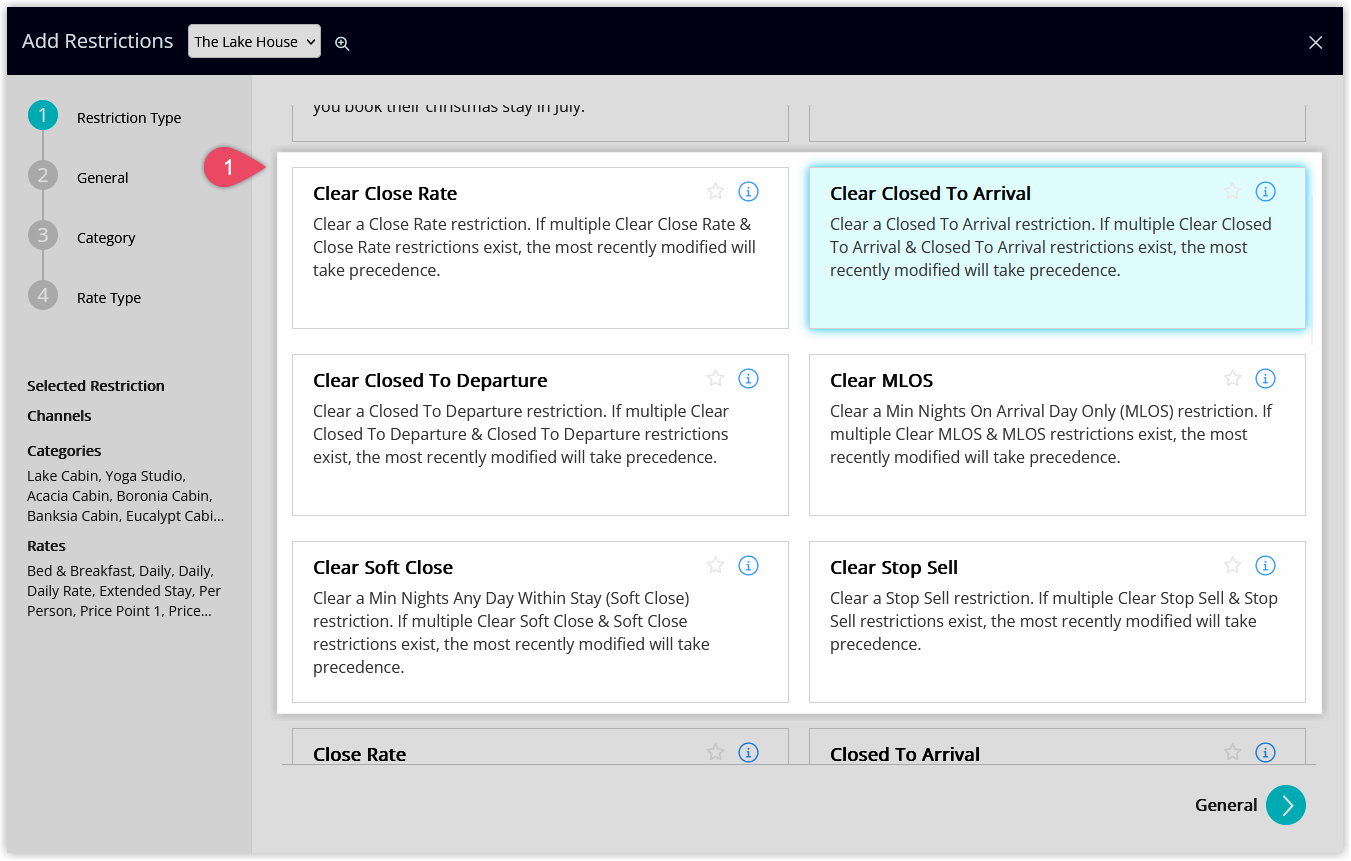This screenshot has height=861, width=1351.
Task: Star the Close Rate restriction
Action: (716, 752)
